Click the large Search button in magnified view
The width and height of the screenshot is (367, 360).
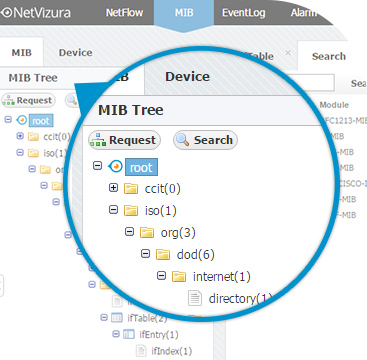[205, 140]
